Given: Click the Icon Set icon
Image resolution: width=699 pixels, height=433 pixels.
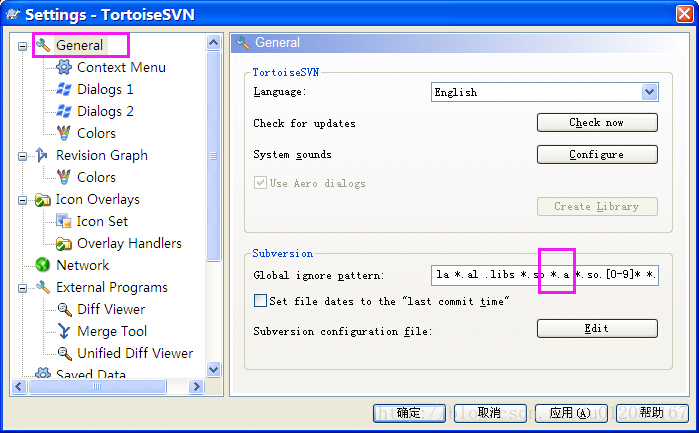Looking at the screenshot, I should pyautogui.click(x=64, y=221).
